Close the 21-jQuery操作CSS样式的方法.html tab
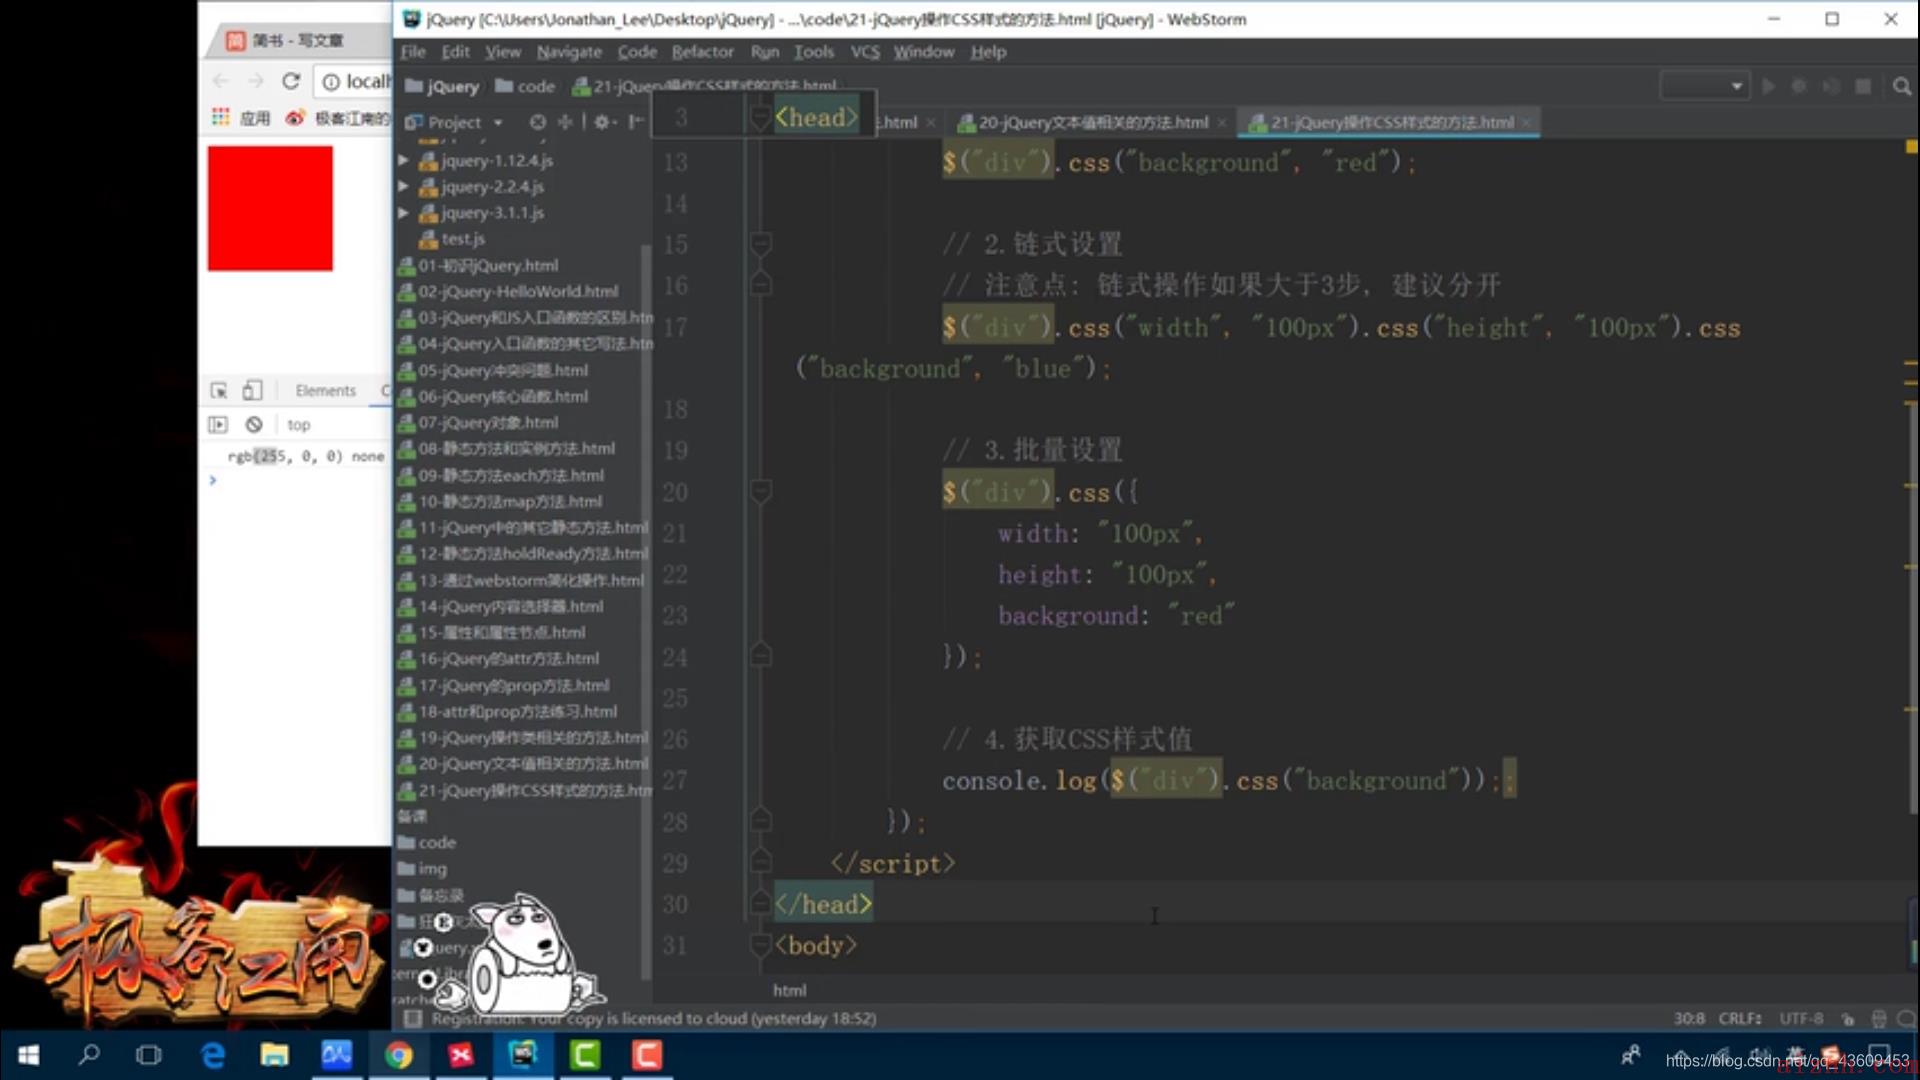 pos(1526,122)
